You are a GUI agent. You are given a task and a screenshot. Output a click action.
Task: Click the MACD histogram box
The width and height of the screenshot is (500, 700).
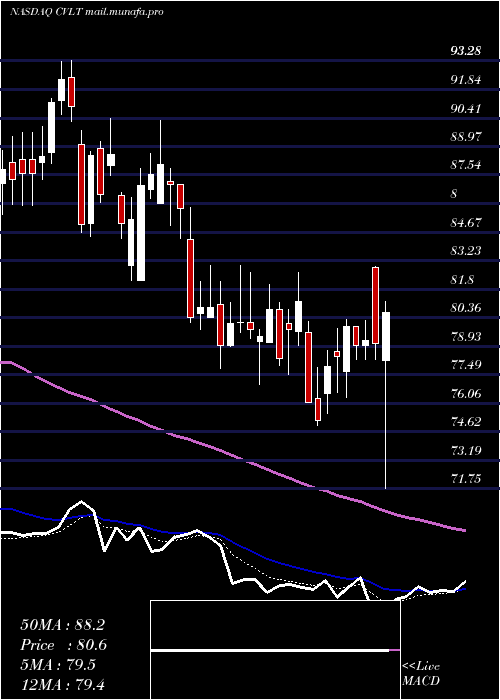[x=275, y=650]
